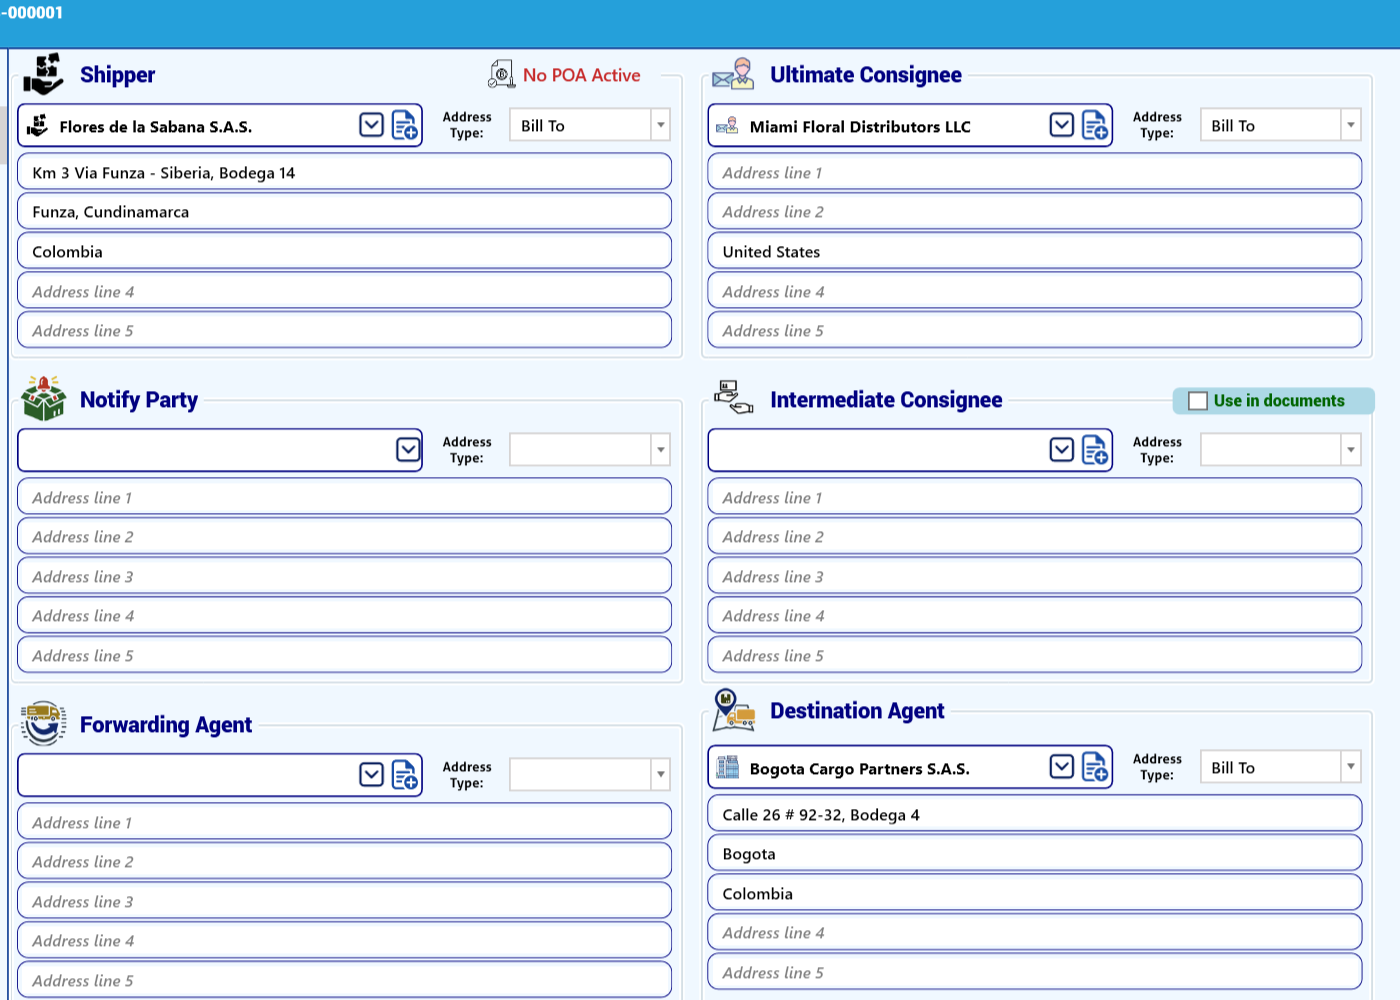Click Shipper field containing Funza, Cundinamarca
1400x1000 pixels.
(x=344, y=212)
